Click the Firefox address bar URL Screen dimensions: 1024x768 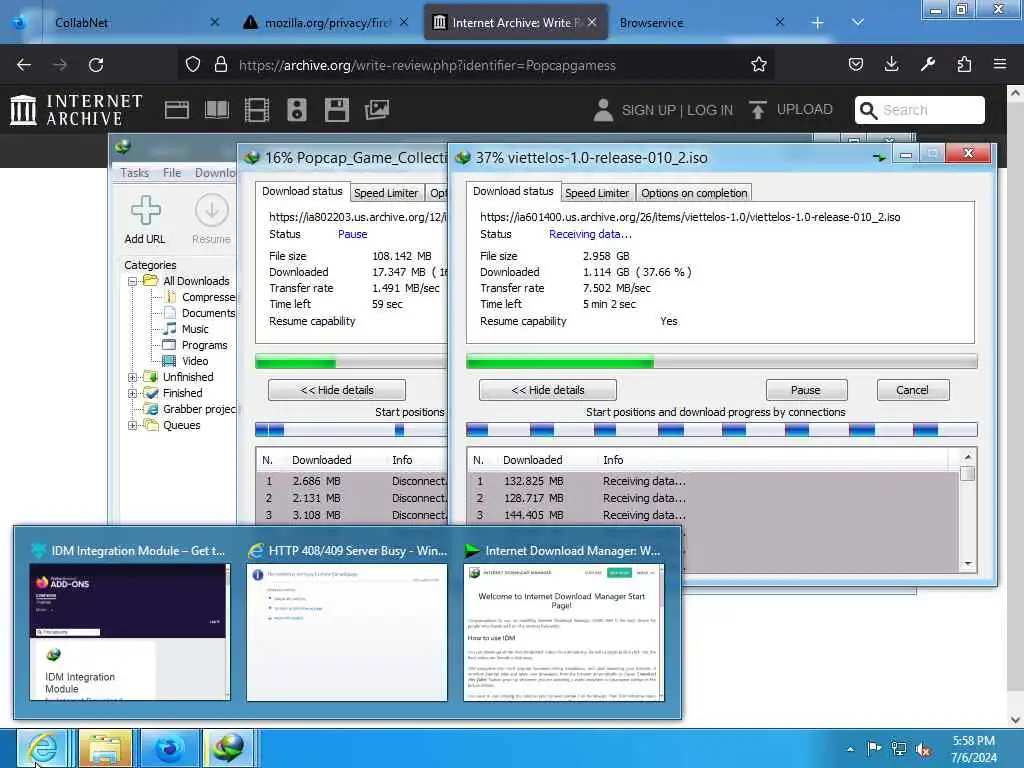tap(427, 65)
